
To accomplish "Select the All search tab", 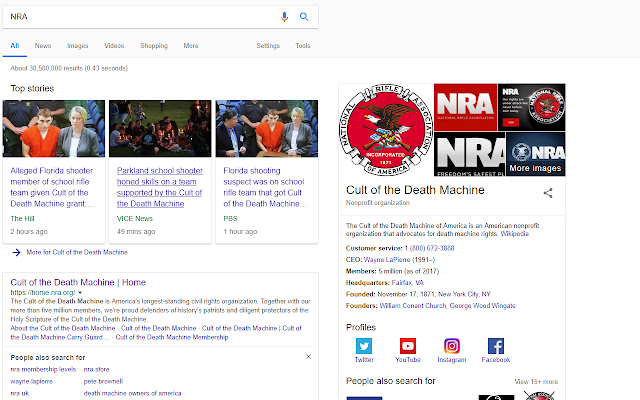I will (15, 46).
